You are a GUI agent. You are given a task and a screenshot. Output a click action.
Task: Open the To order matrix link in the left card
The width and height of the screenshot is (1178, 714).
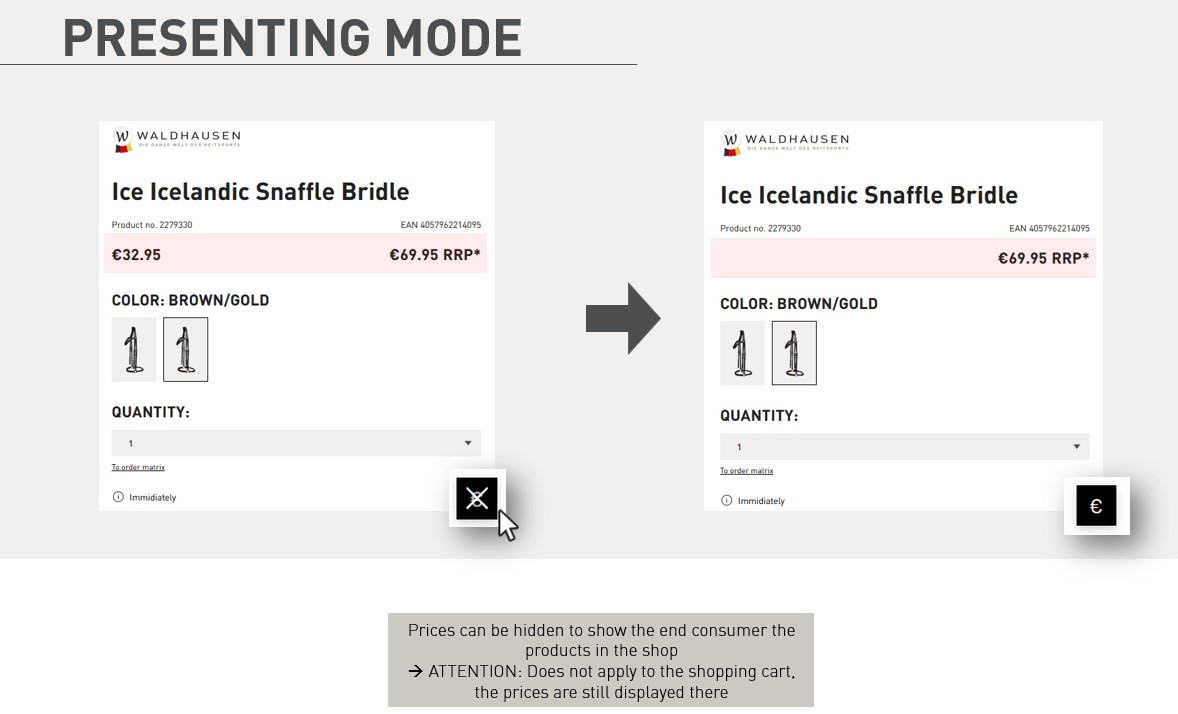click(x=138, y=467)
